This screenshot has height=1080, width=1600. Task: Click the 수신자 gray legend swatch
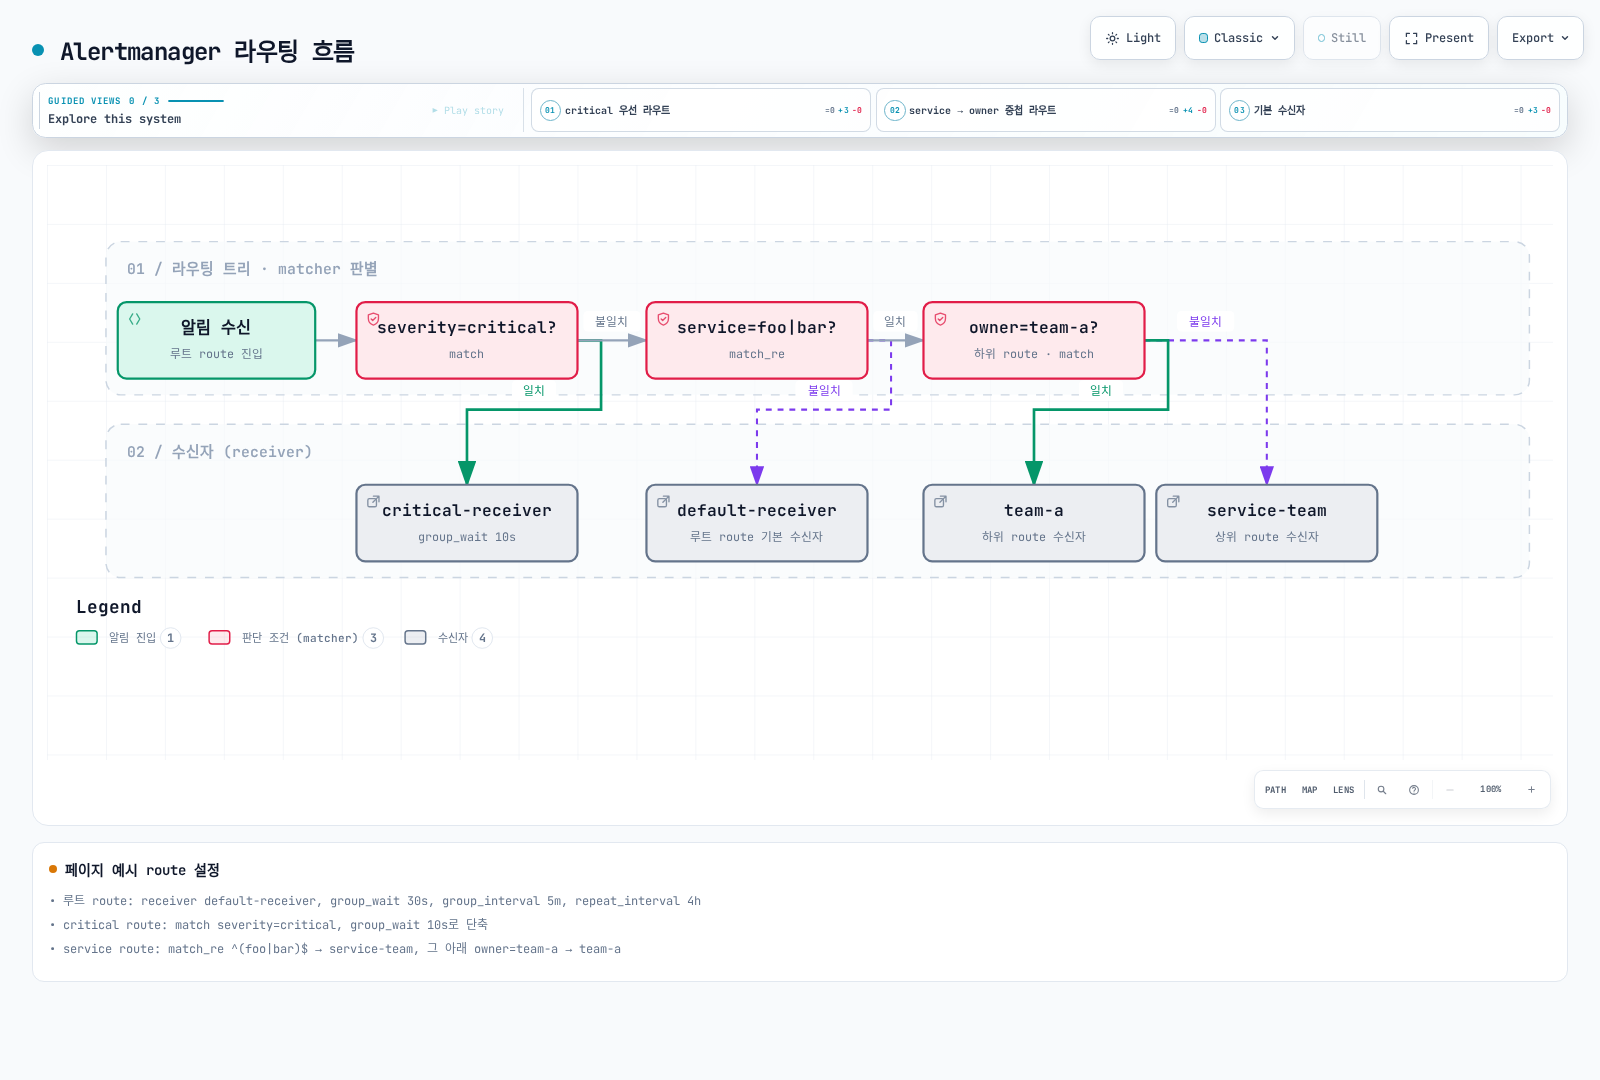(x=415, y=638)
